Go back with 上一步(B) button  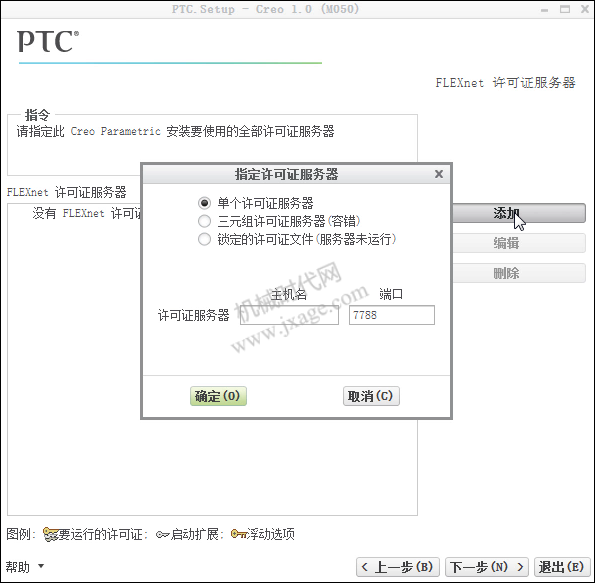pos(398,567)
